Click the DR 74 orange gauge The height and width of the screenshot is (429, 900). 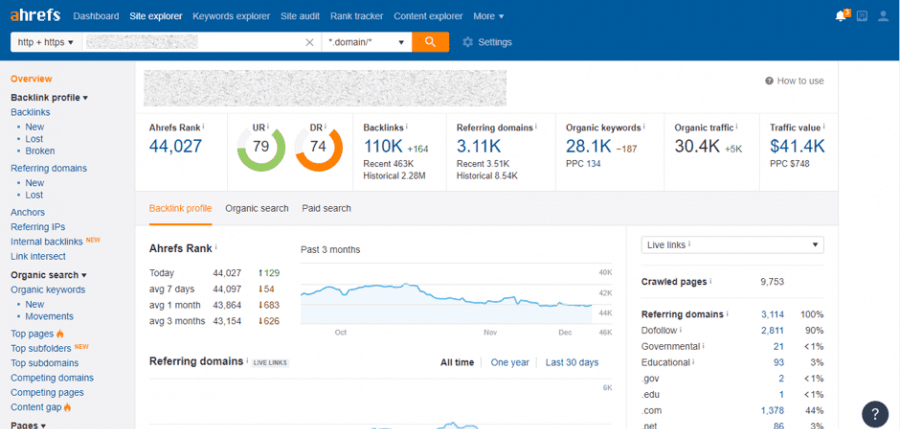[x=319, y=147]
